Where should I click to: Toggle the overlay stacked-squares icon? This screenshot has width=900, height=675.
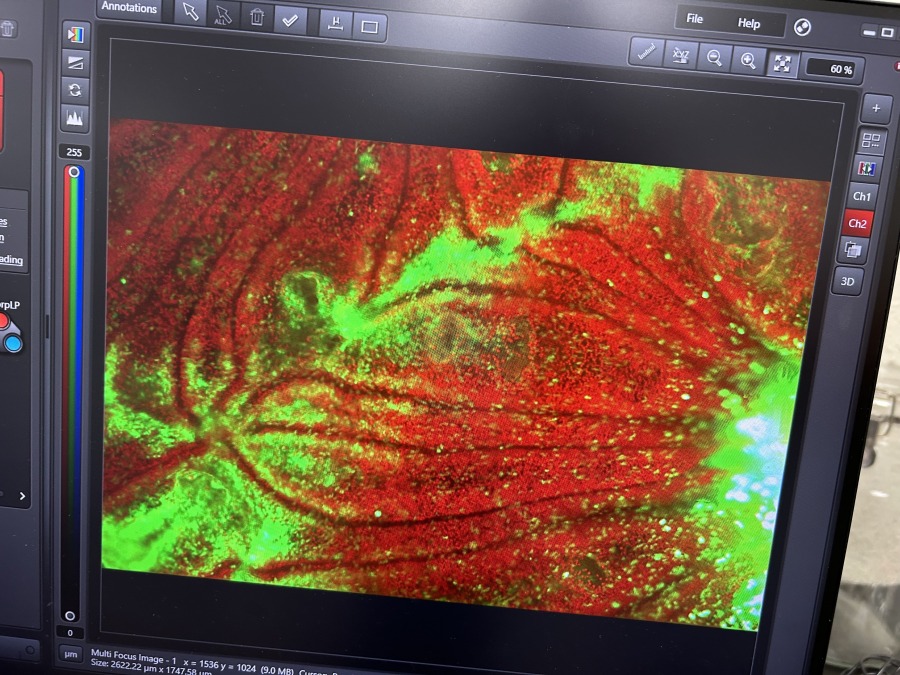pos(853,251)
